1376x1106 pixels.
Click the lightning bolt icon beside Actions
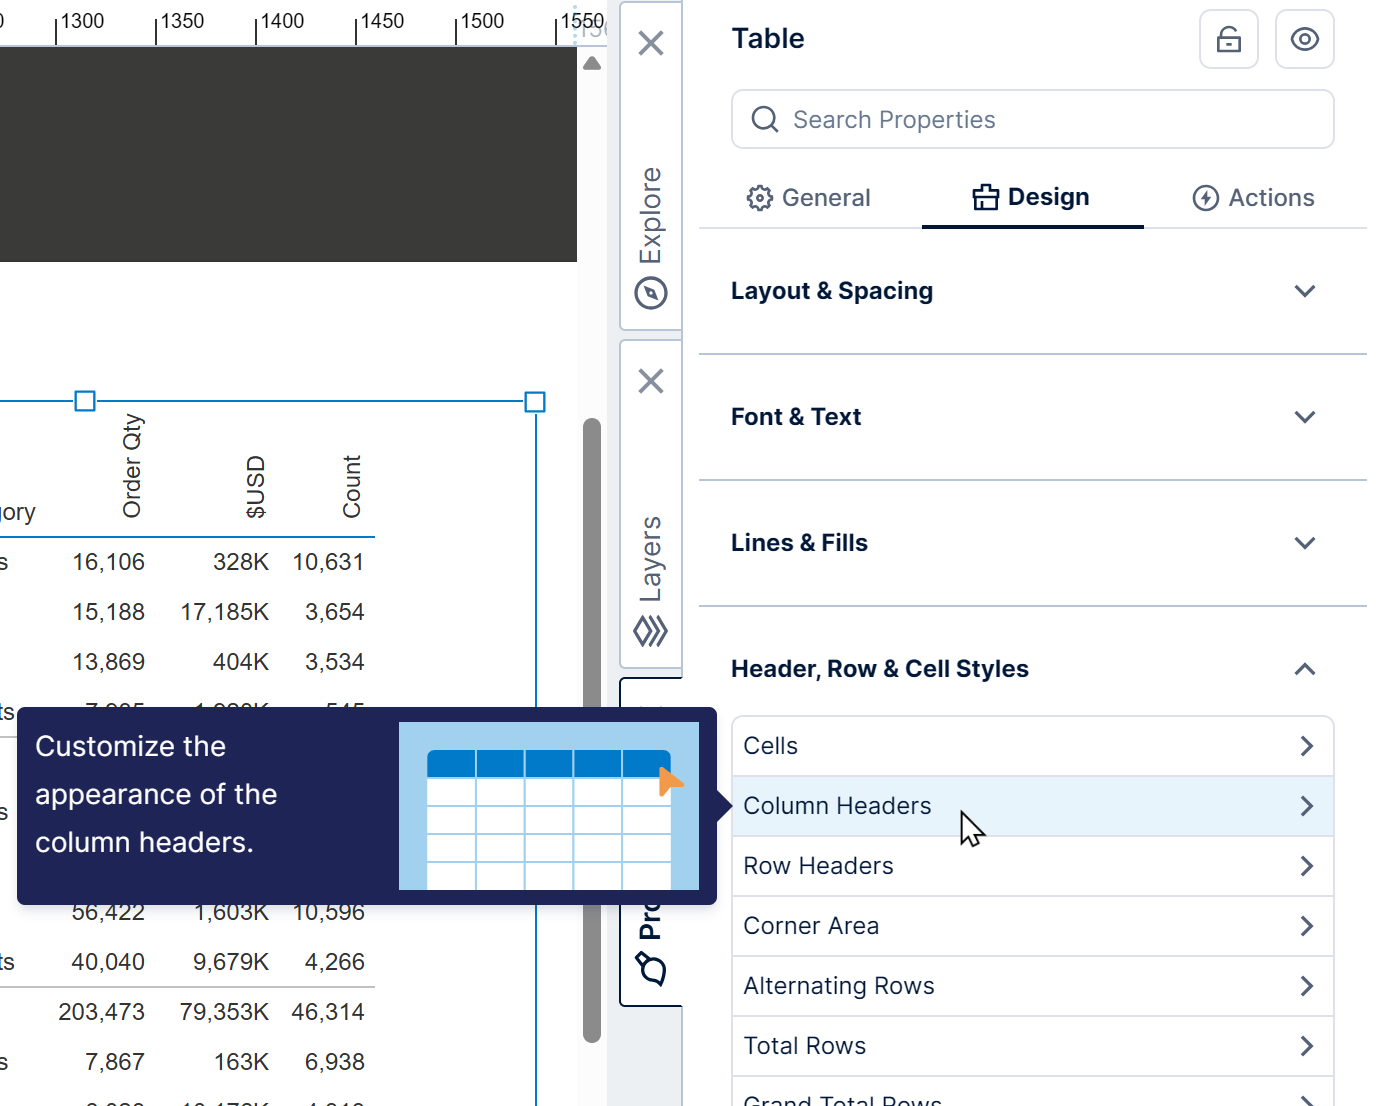[x=1205, y=197]
